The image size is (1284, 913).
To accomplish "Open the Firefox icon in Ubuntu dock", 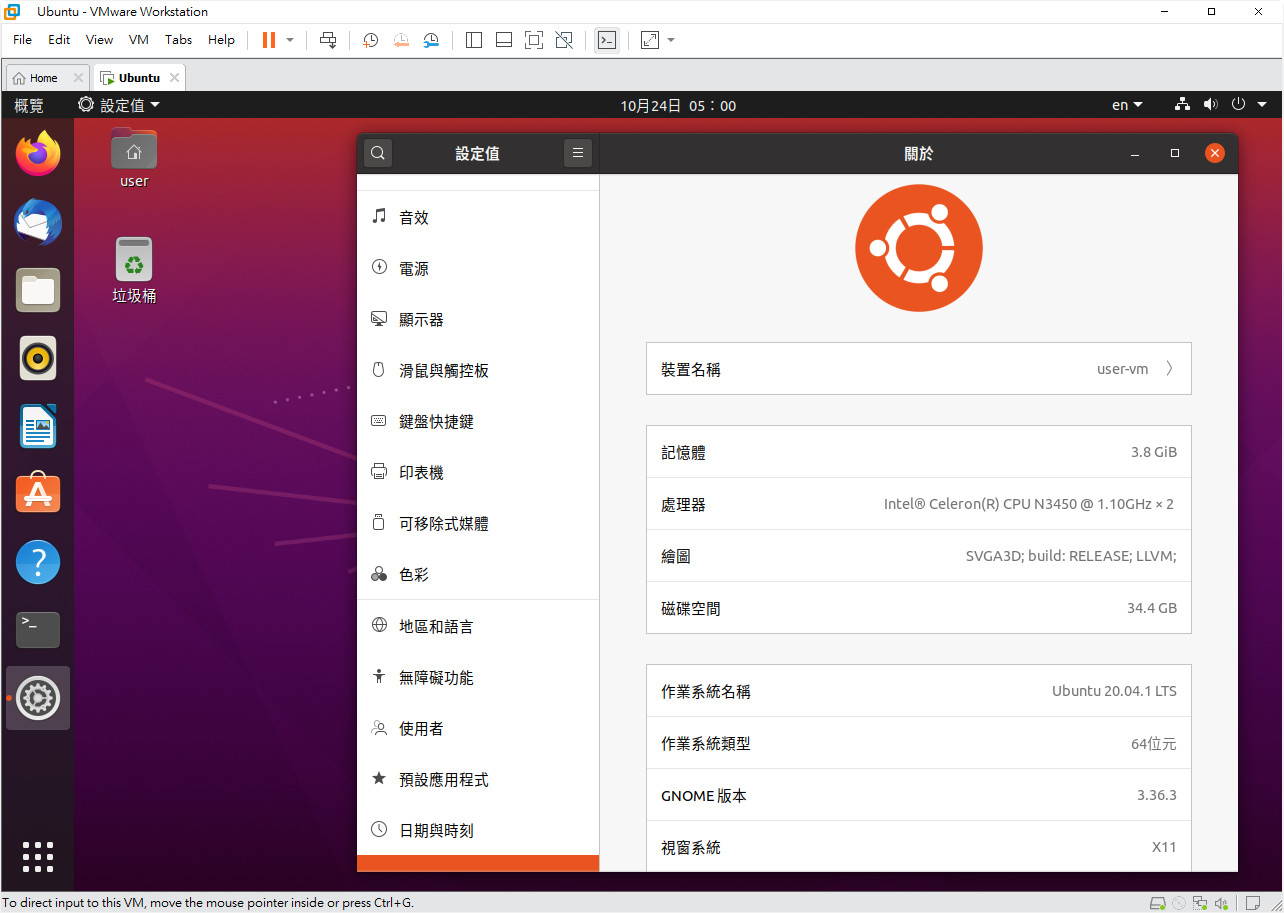I will point(38,153).
